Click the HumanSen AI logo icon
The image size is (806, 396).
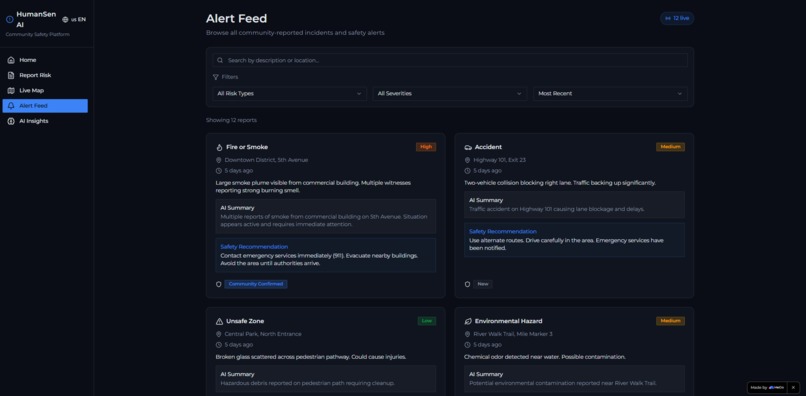(x=10, y=20)
